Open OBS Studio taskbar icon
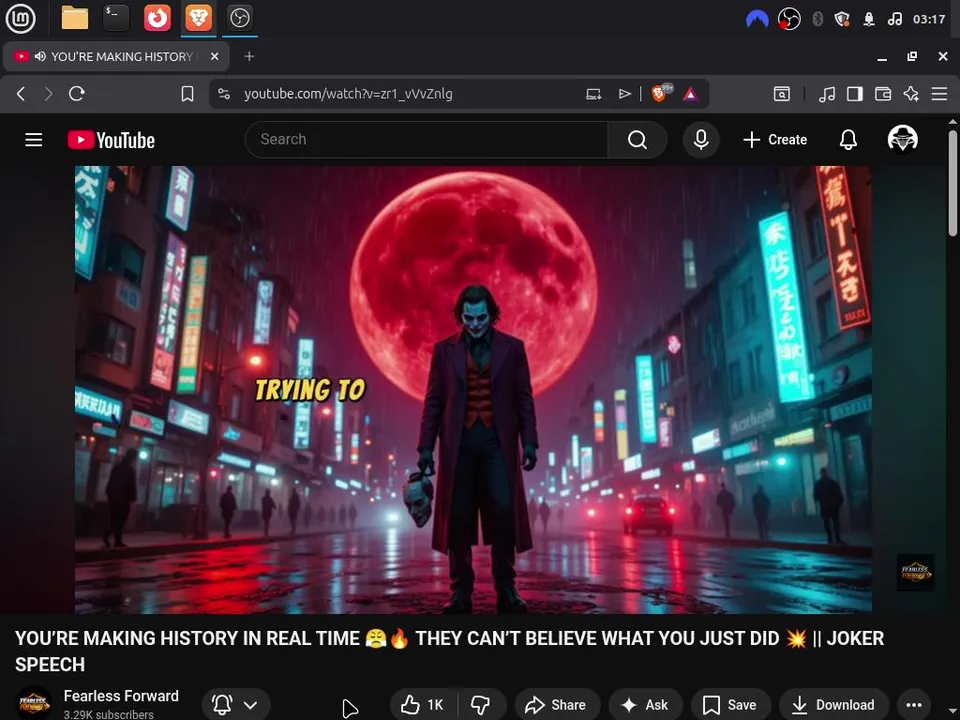 (239, 18)
